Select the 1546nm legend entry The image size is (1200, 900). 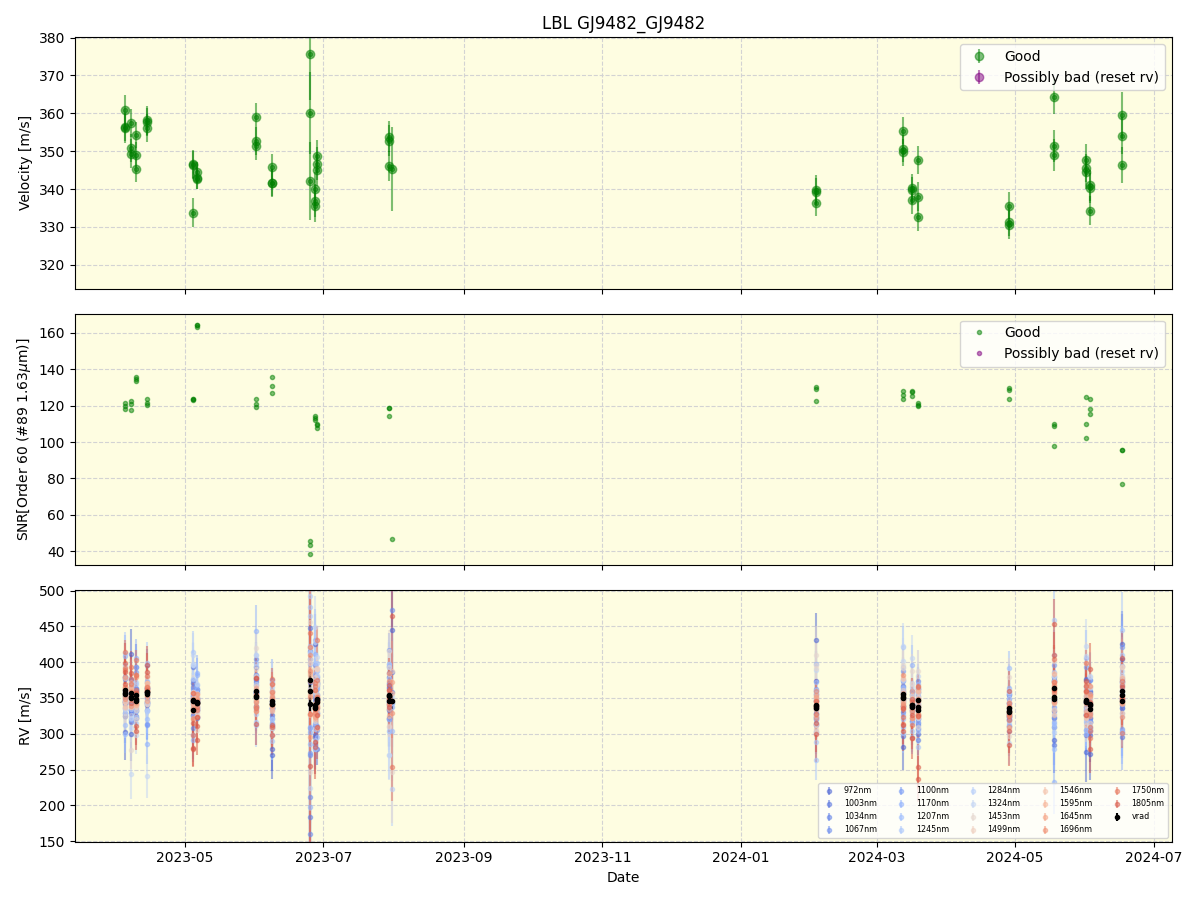(x=1066, y=790)
